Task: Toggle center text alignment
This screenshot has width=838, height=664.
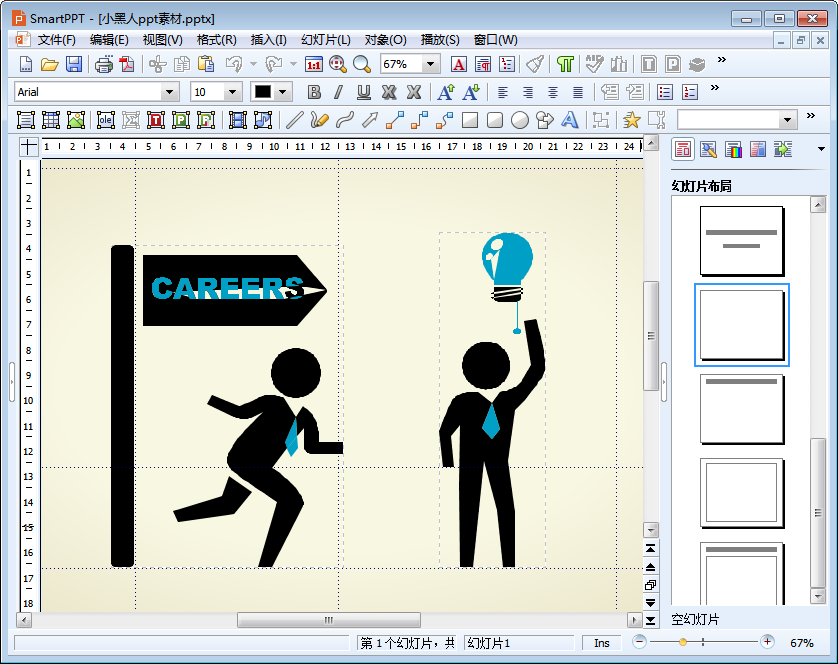Action: click(x=553, y=92)
